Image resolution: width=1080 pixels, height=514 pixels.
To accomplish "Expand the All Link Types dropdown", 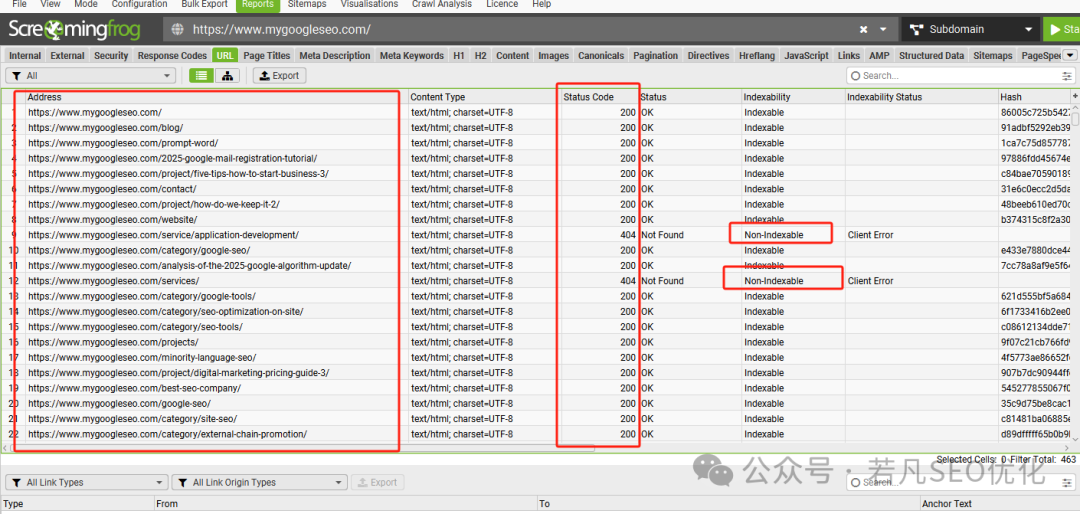I will [86, 482].
